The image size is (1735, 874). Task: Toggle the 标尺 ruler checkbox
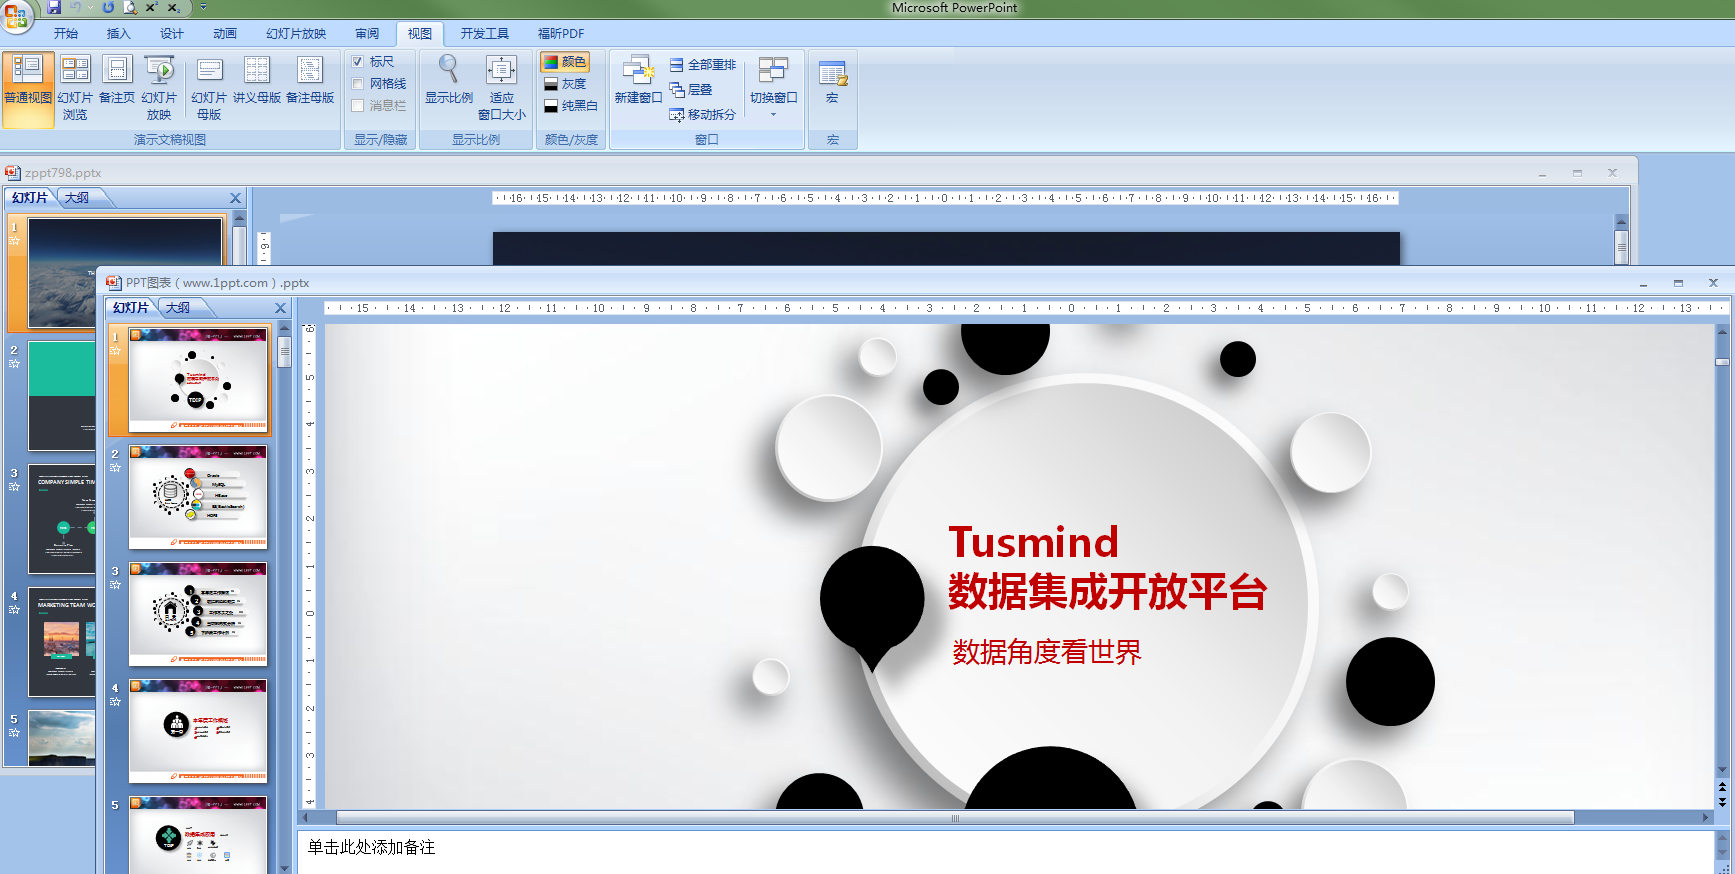358,62
